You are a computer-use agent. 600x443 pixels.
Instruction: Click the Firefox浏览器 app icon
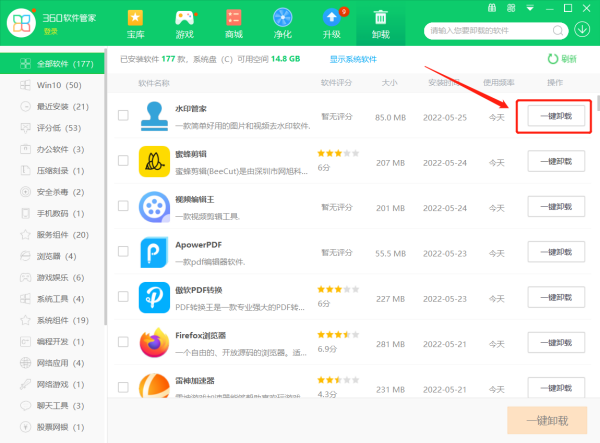coord(154,343)
